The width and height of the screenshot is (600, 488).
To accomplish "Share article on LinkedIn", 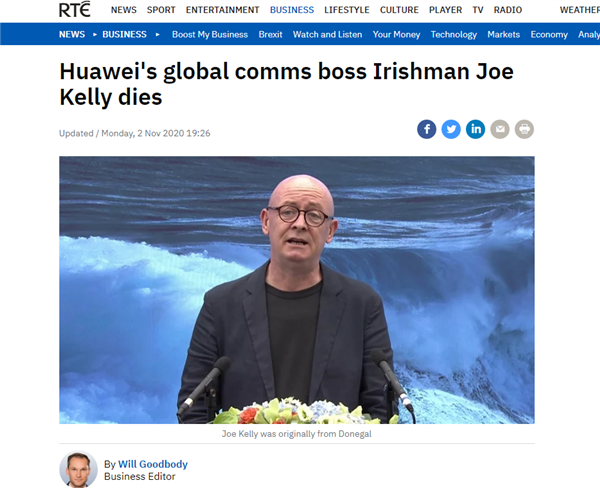I will [x=475, y=129].
